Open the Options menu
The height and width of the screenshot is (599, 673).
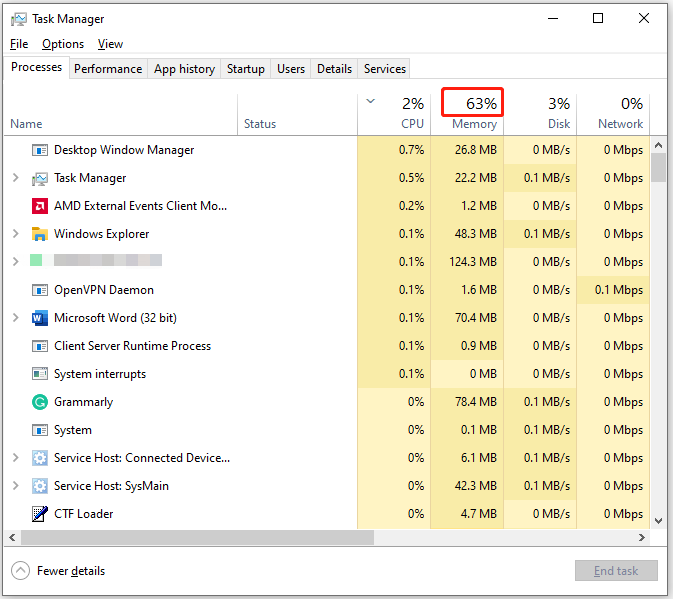tap(63, 44)
